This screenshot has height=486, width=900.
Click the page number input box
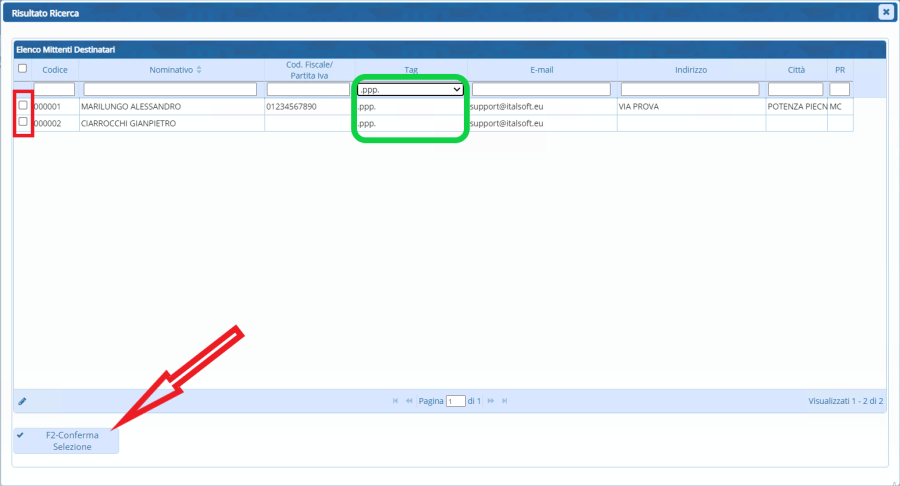point(455,402)
